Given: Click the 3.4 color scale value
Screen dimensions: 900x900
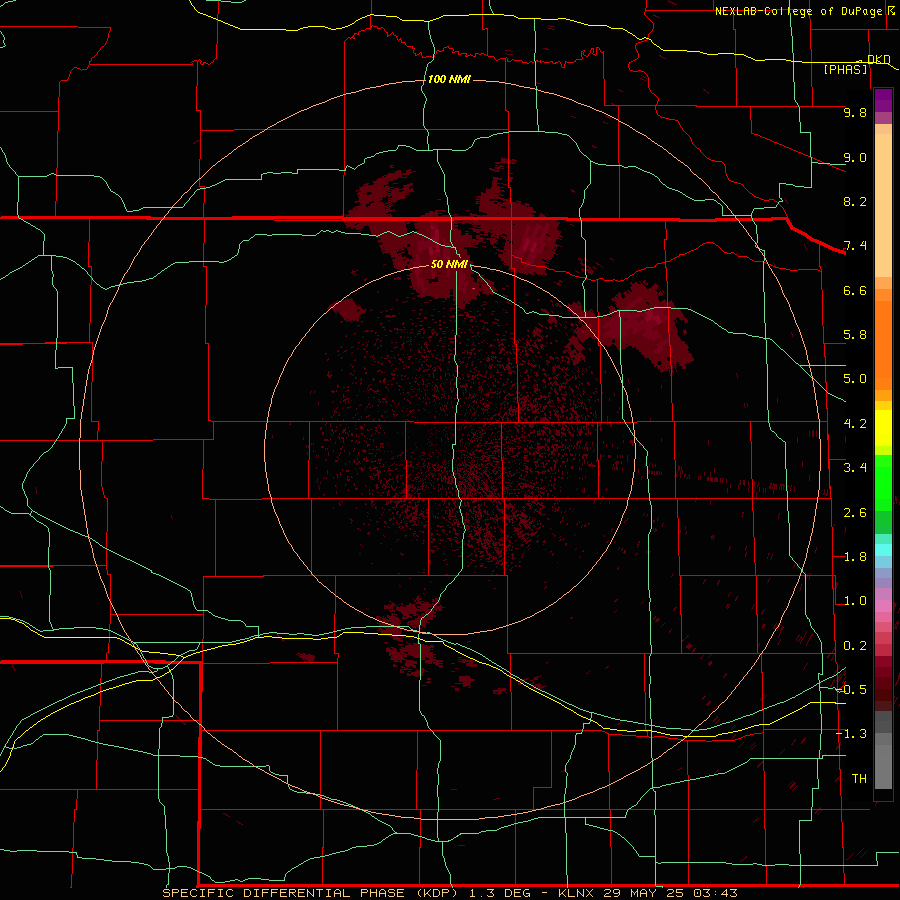Looking at the screenshot, I should 855,468.
